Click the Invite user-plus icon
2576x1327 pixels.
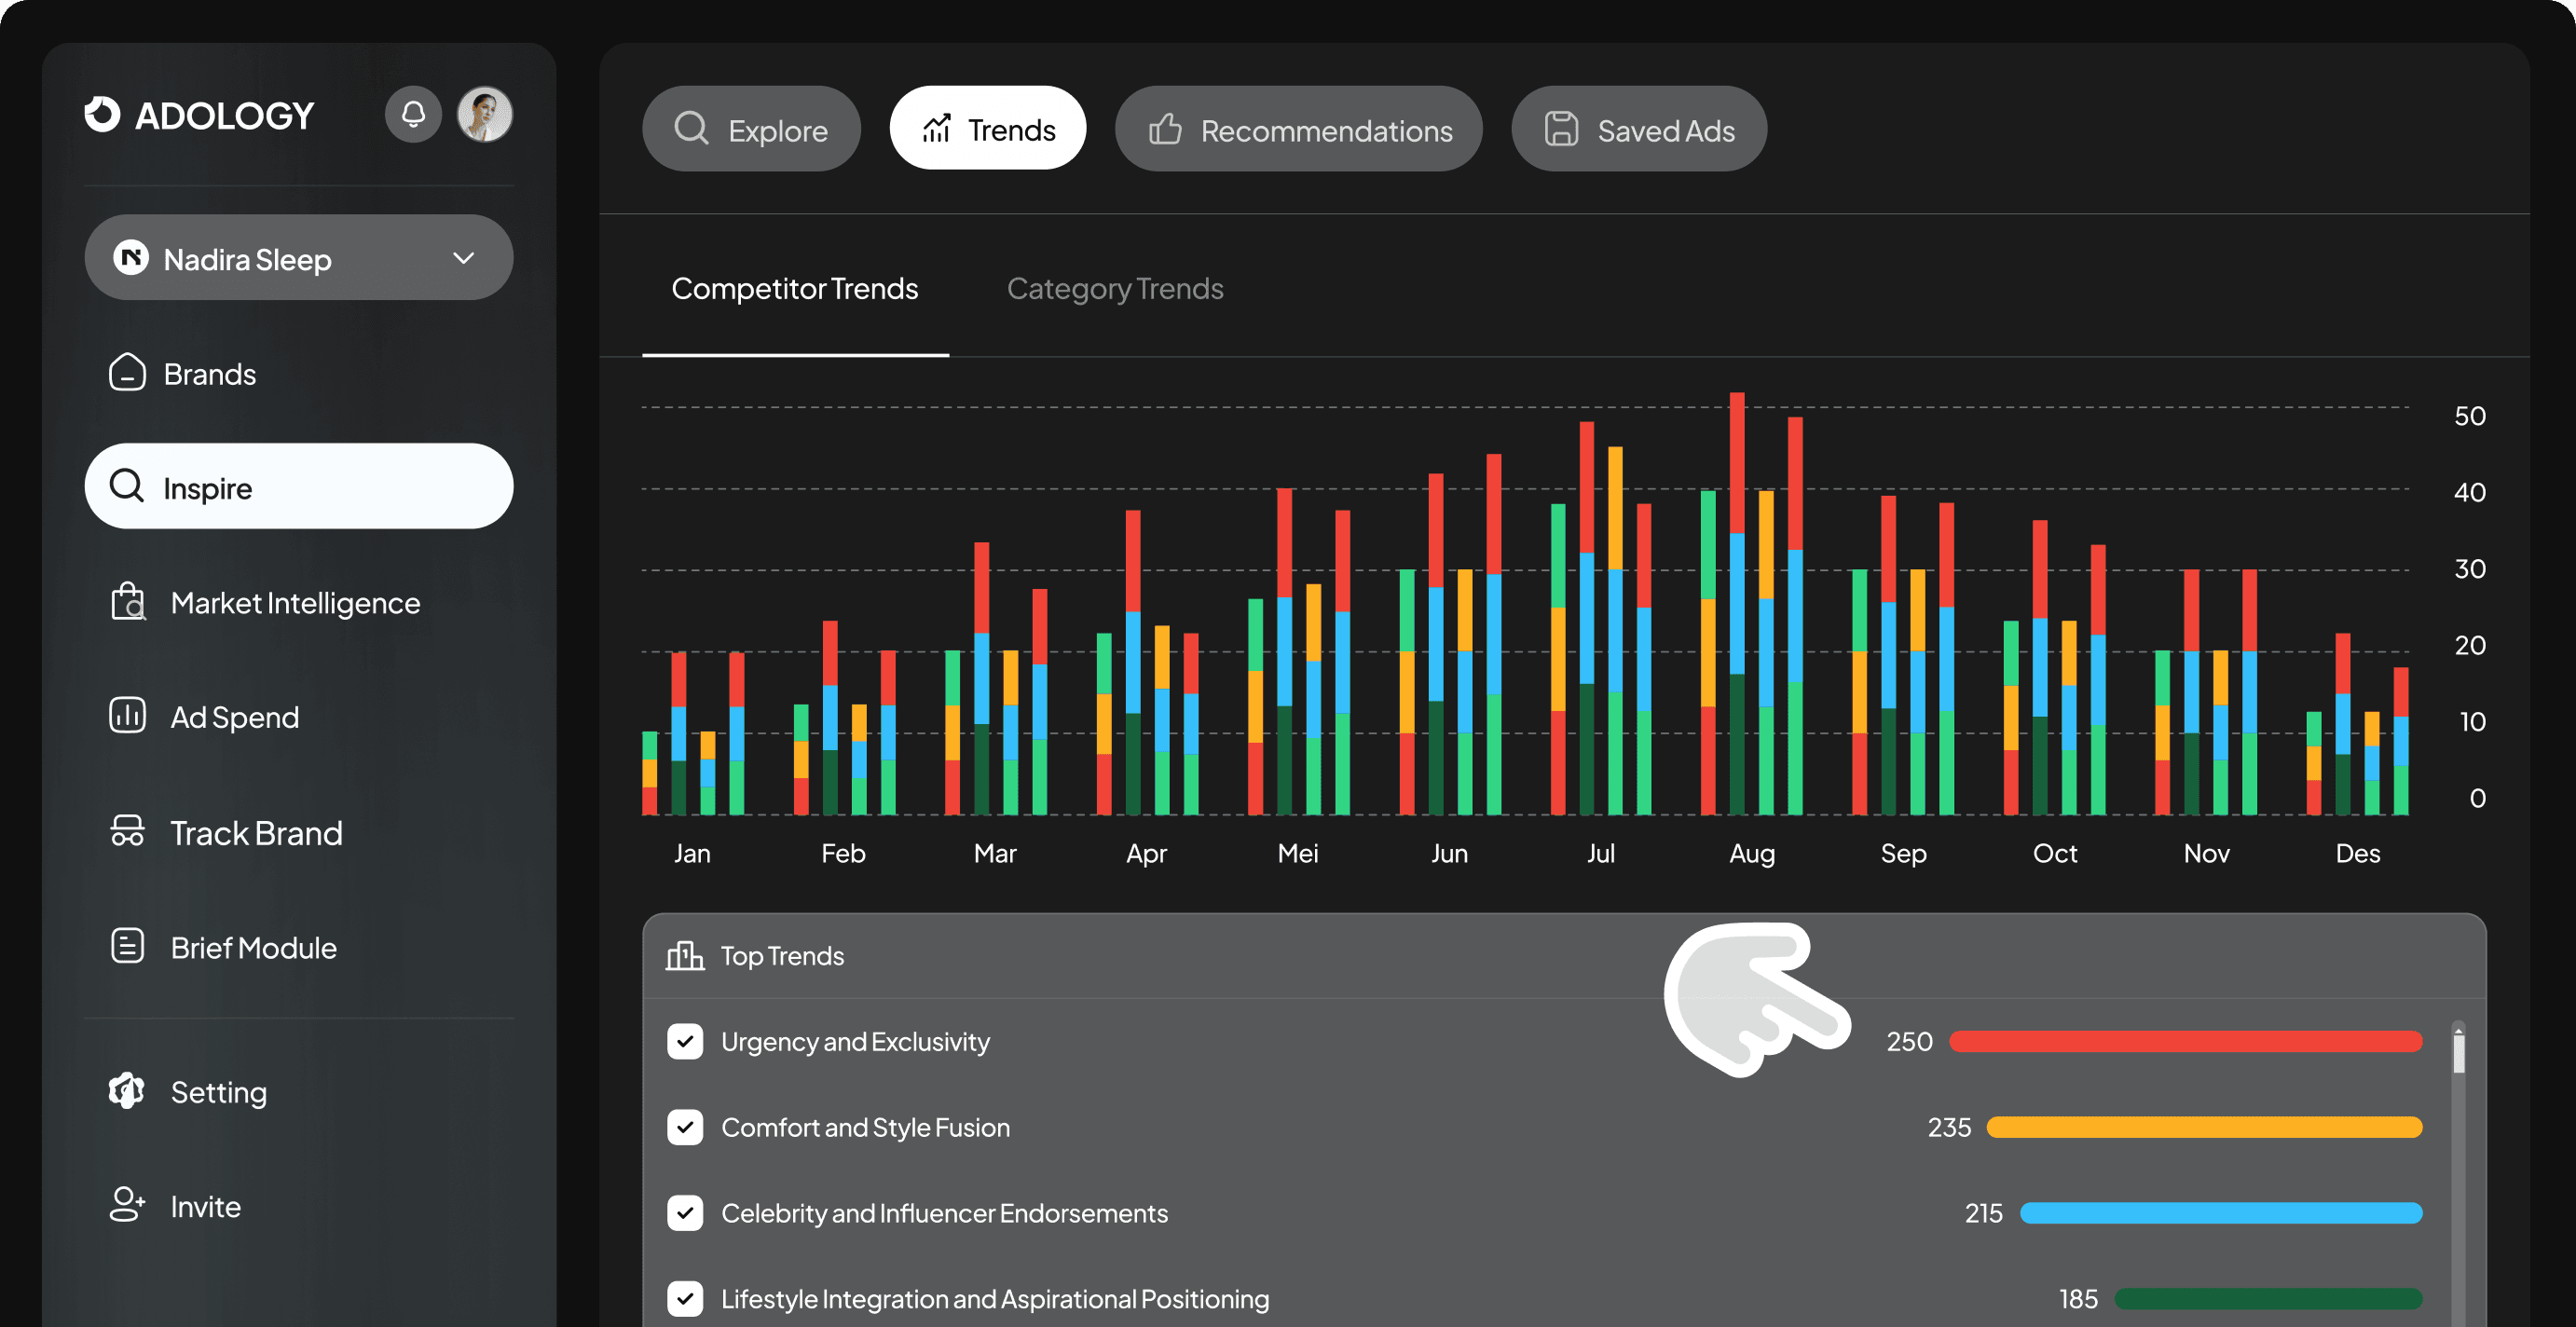127,1205
